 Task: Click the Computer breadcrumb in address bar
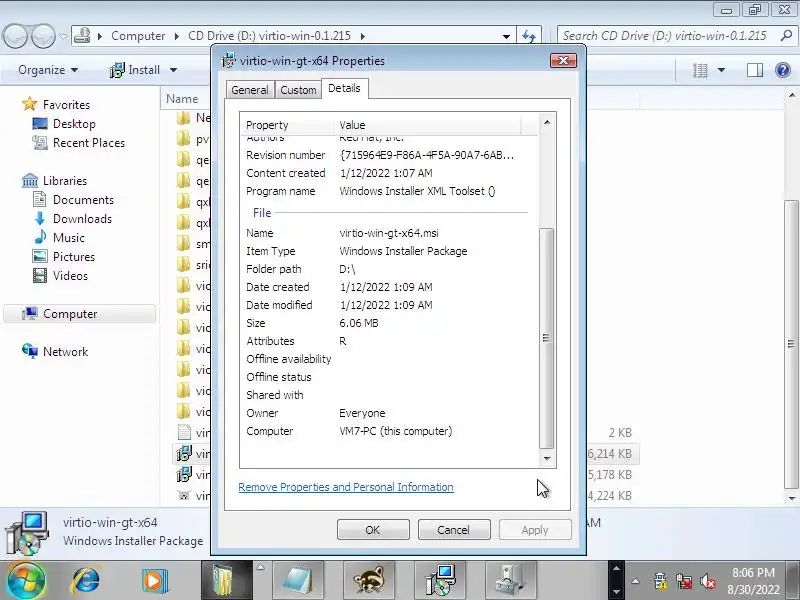[138, 36]
